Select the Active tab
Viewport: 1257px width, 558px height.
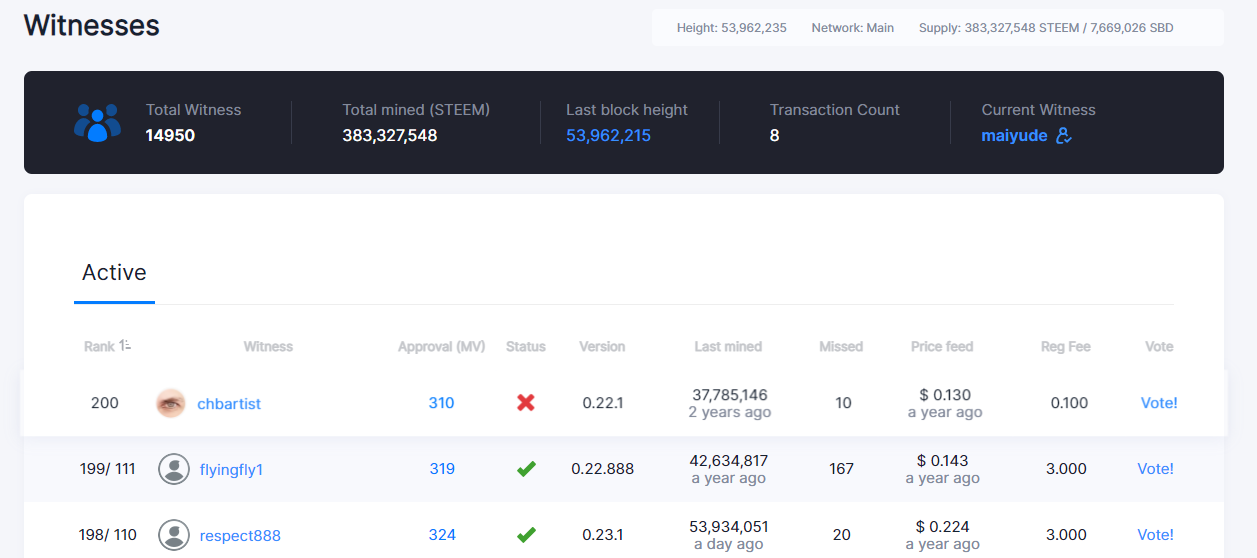pyautogui.click(x=114, y=273)
